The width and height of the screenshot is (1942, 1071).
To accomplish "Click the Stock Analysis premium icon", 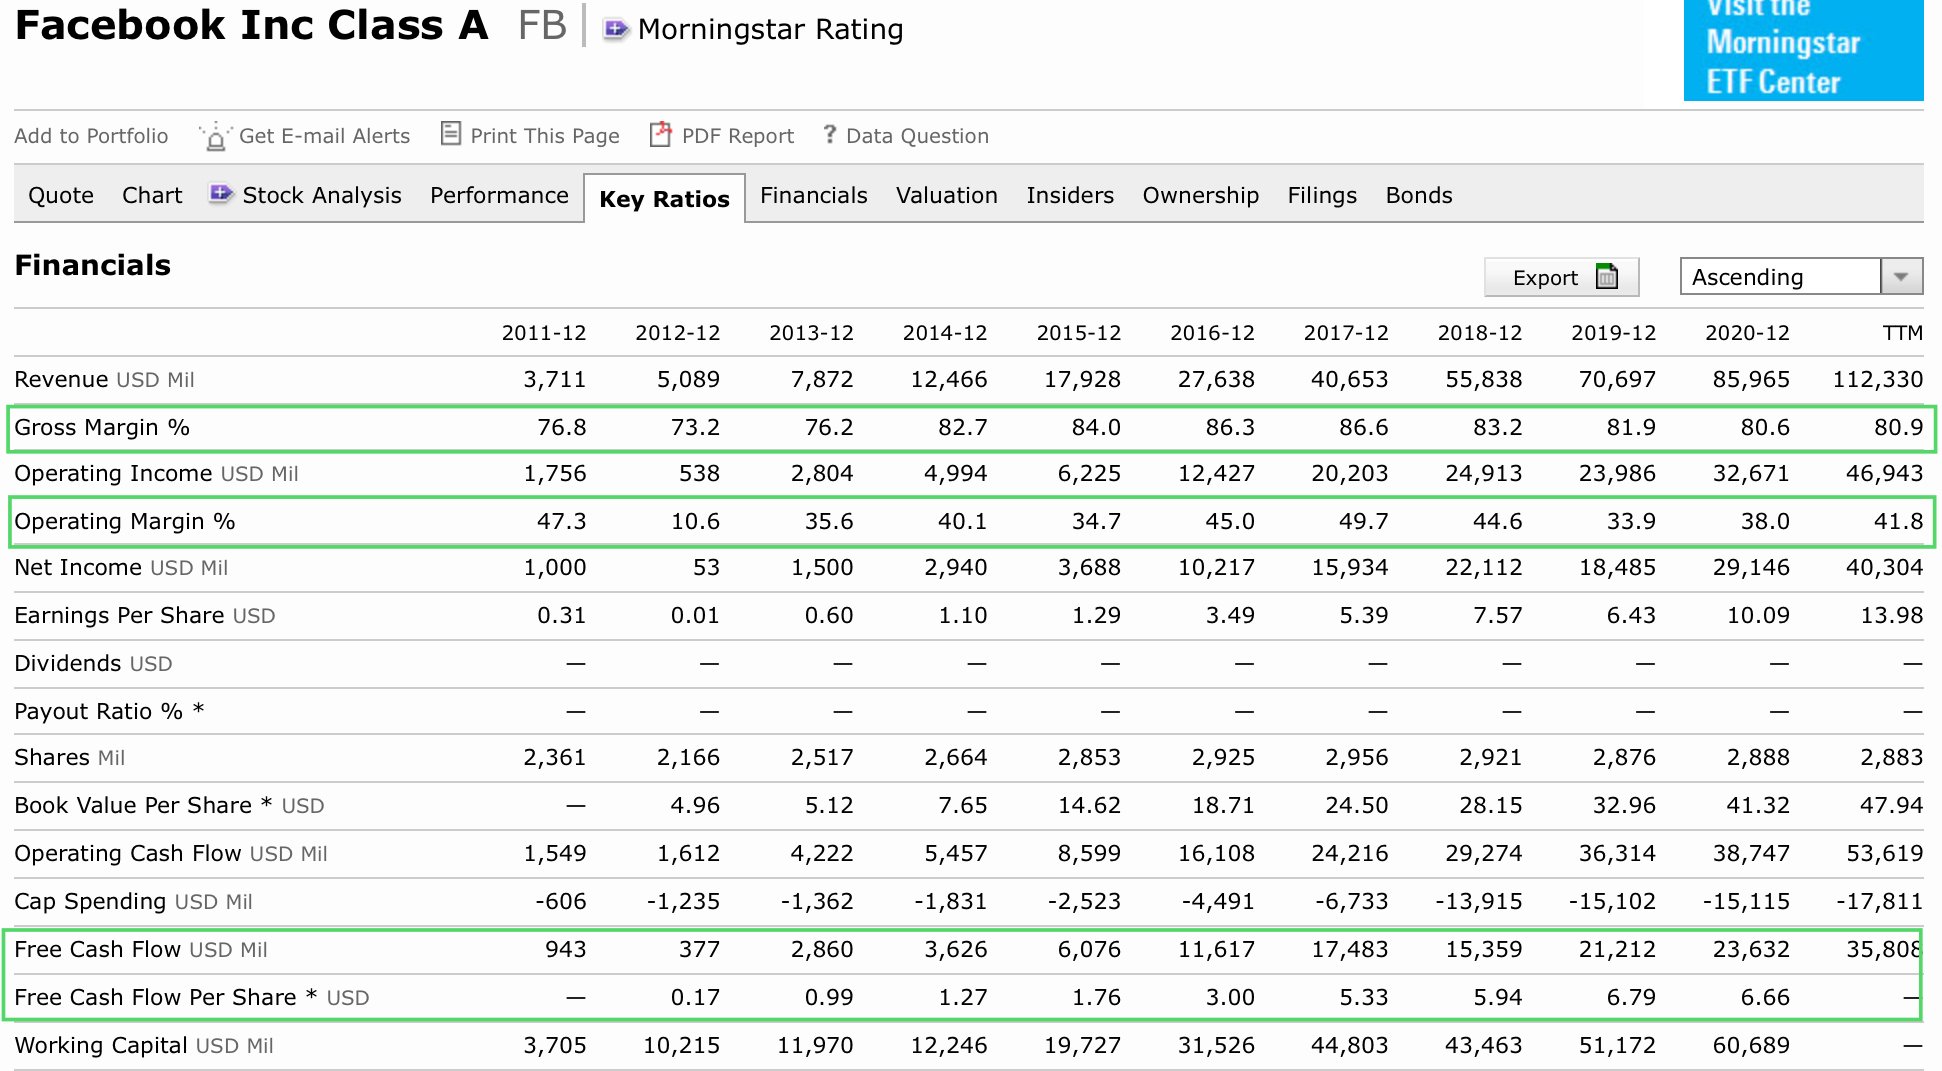I will [x=221, y=193].
